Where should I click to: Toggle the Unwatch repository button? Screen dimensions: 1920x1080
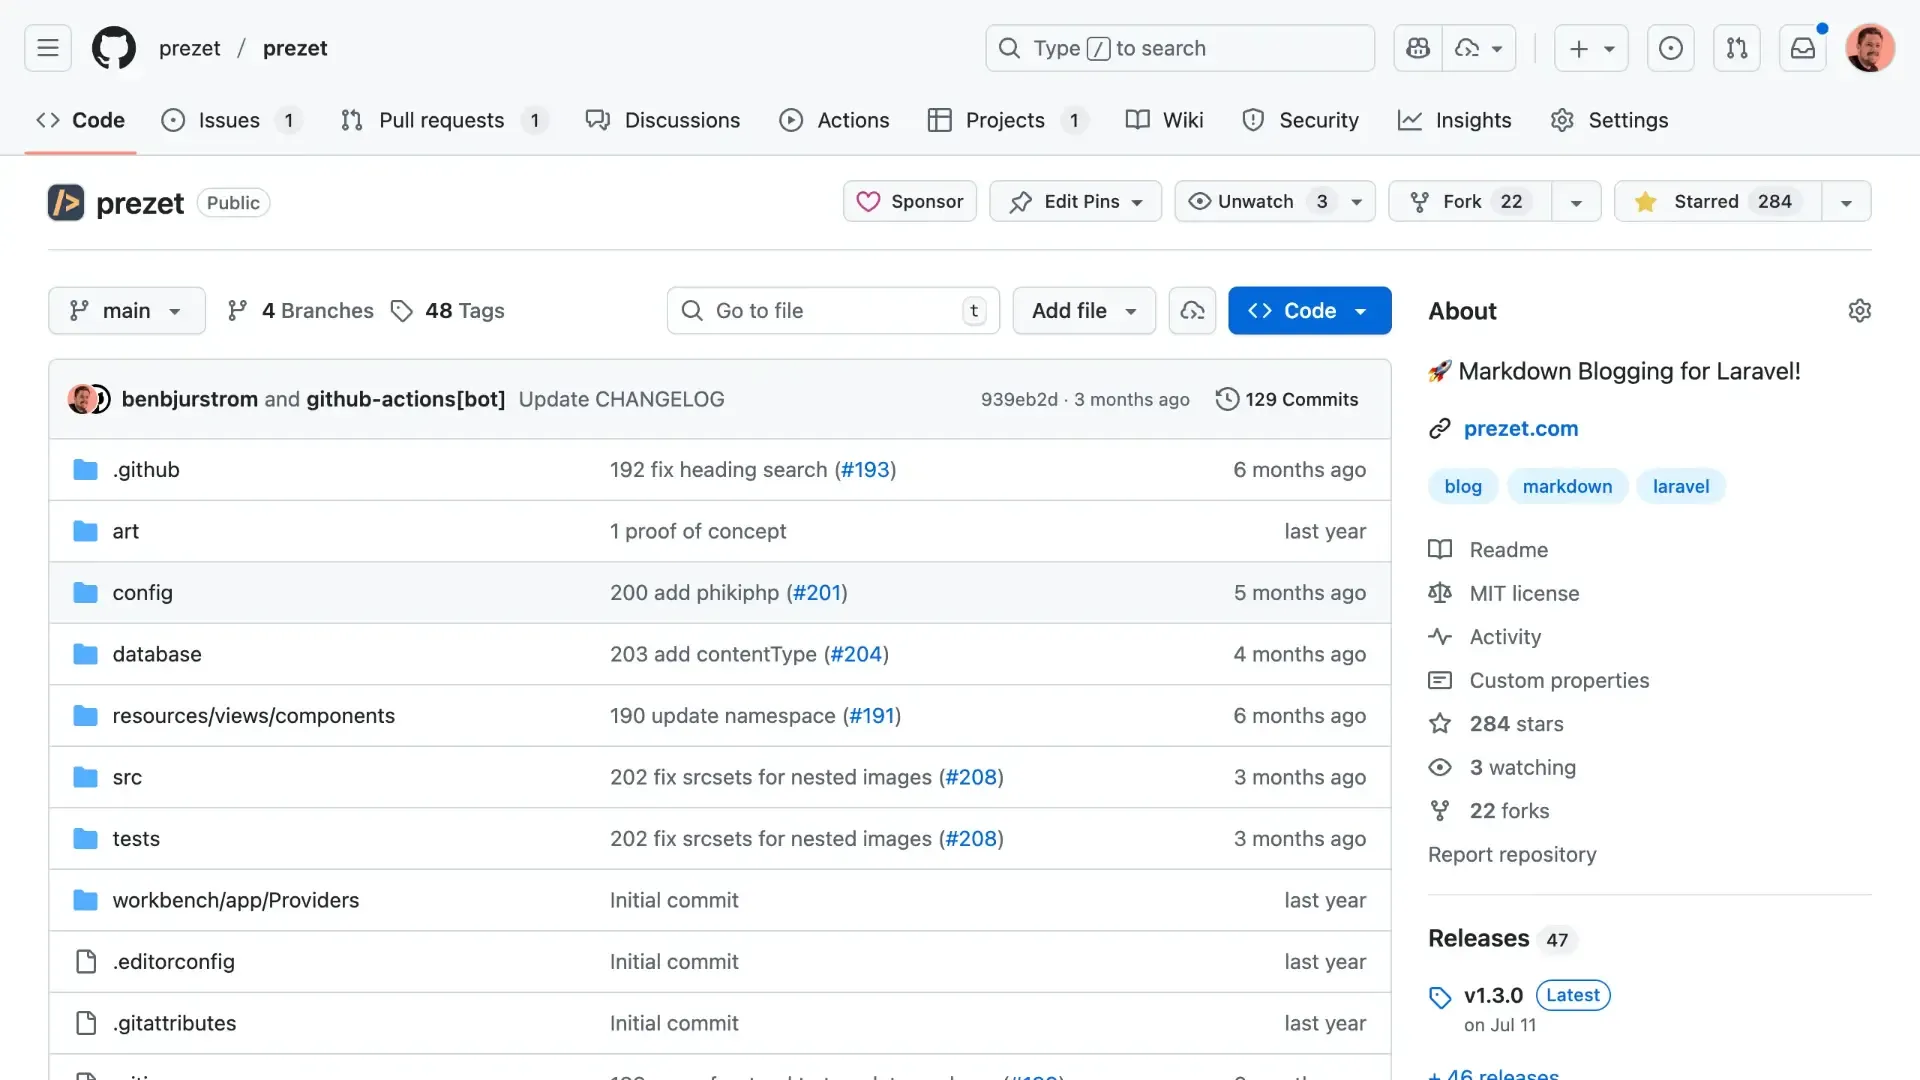point(1255,202)
